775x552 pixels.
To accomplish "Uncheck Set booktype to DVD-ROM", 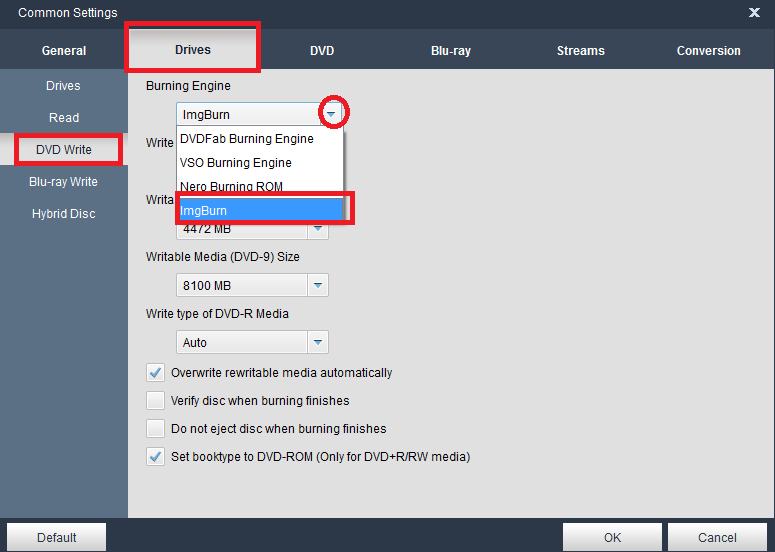I will tap(155, 456).
